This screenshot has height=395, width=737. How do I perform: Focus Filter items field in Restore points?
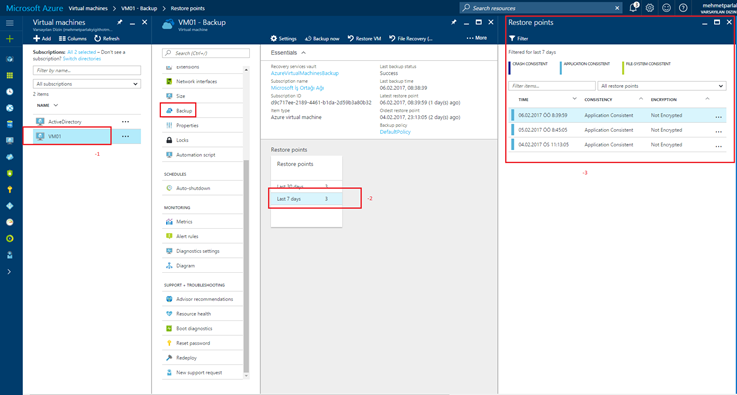[552, 86]
